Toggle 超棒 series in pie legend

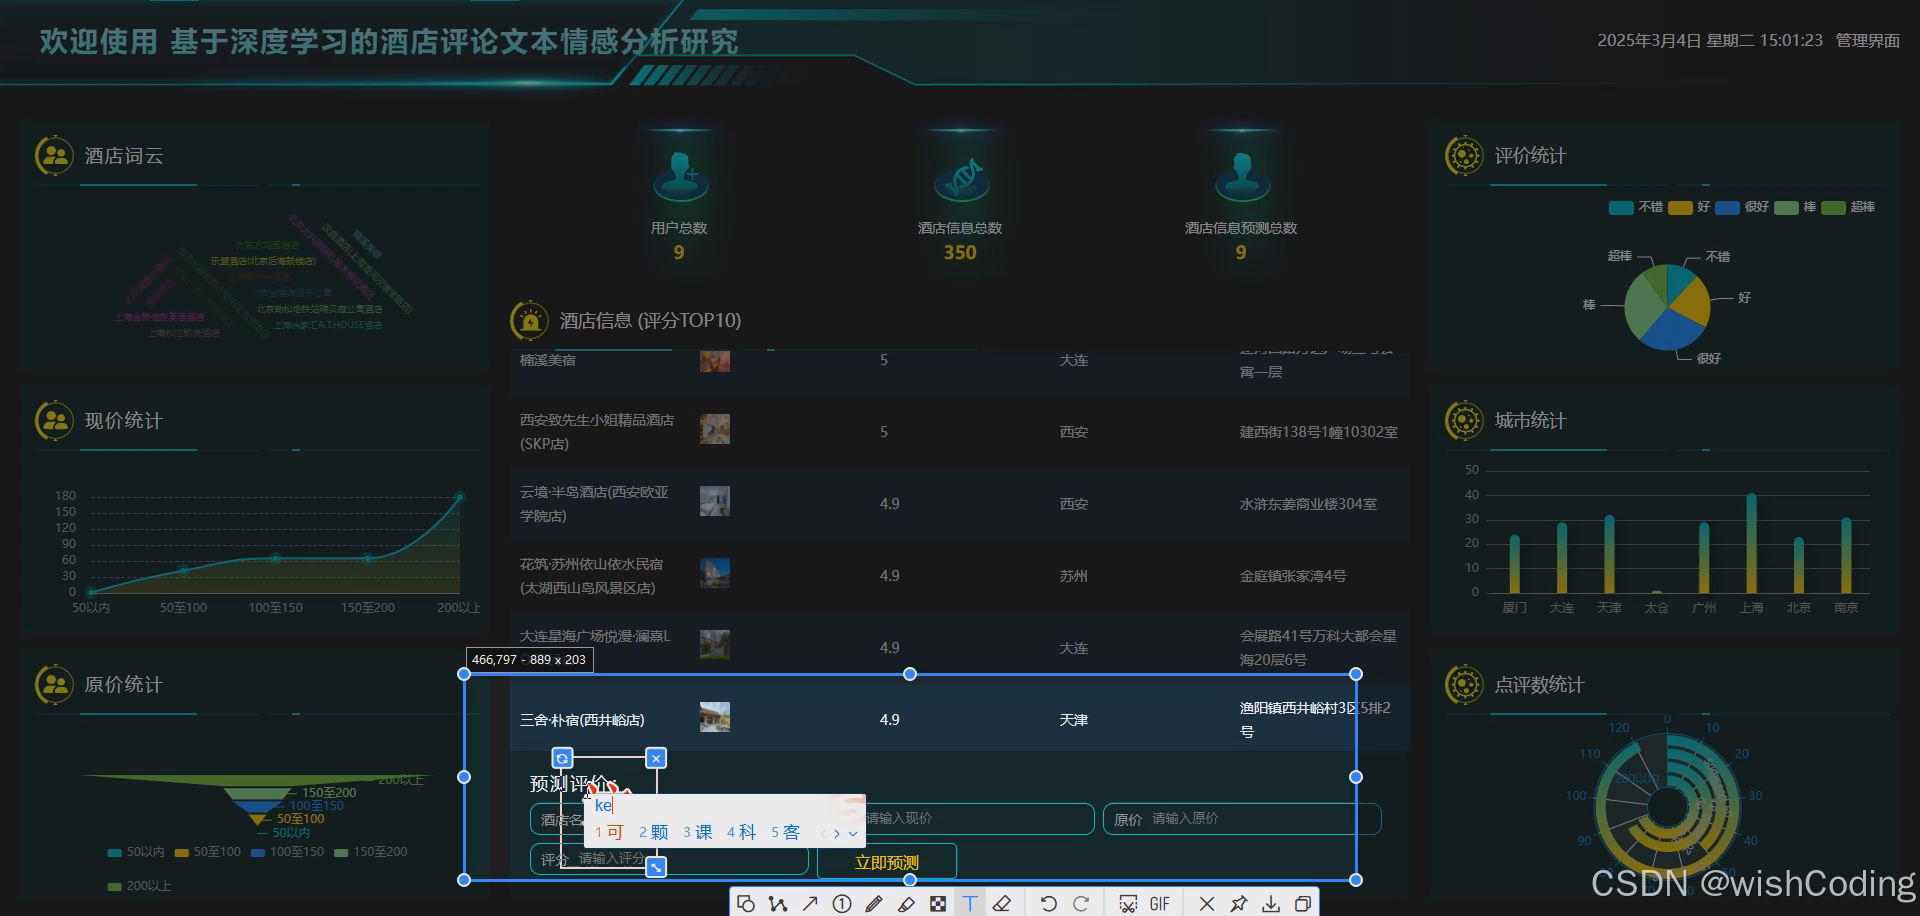(1848, 207)
